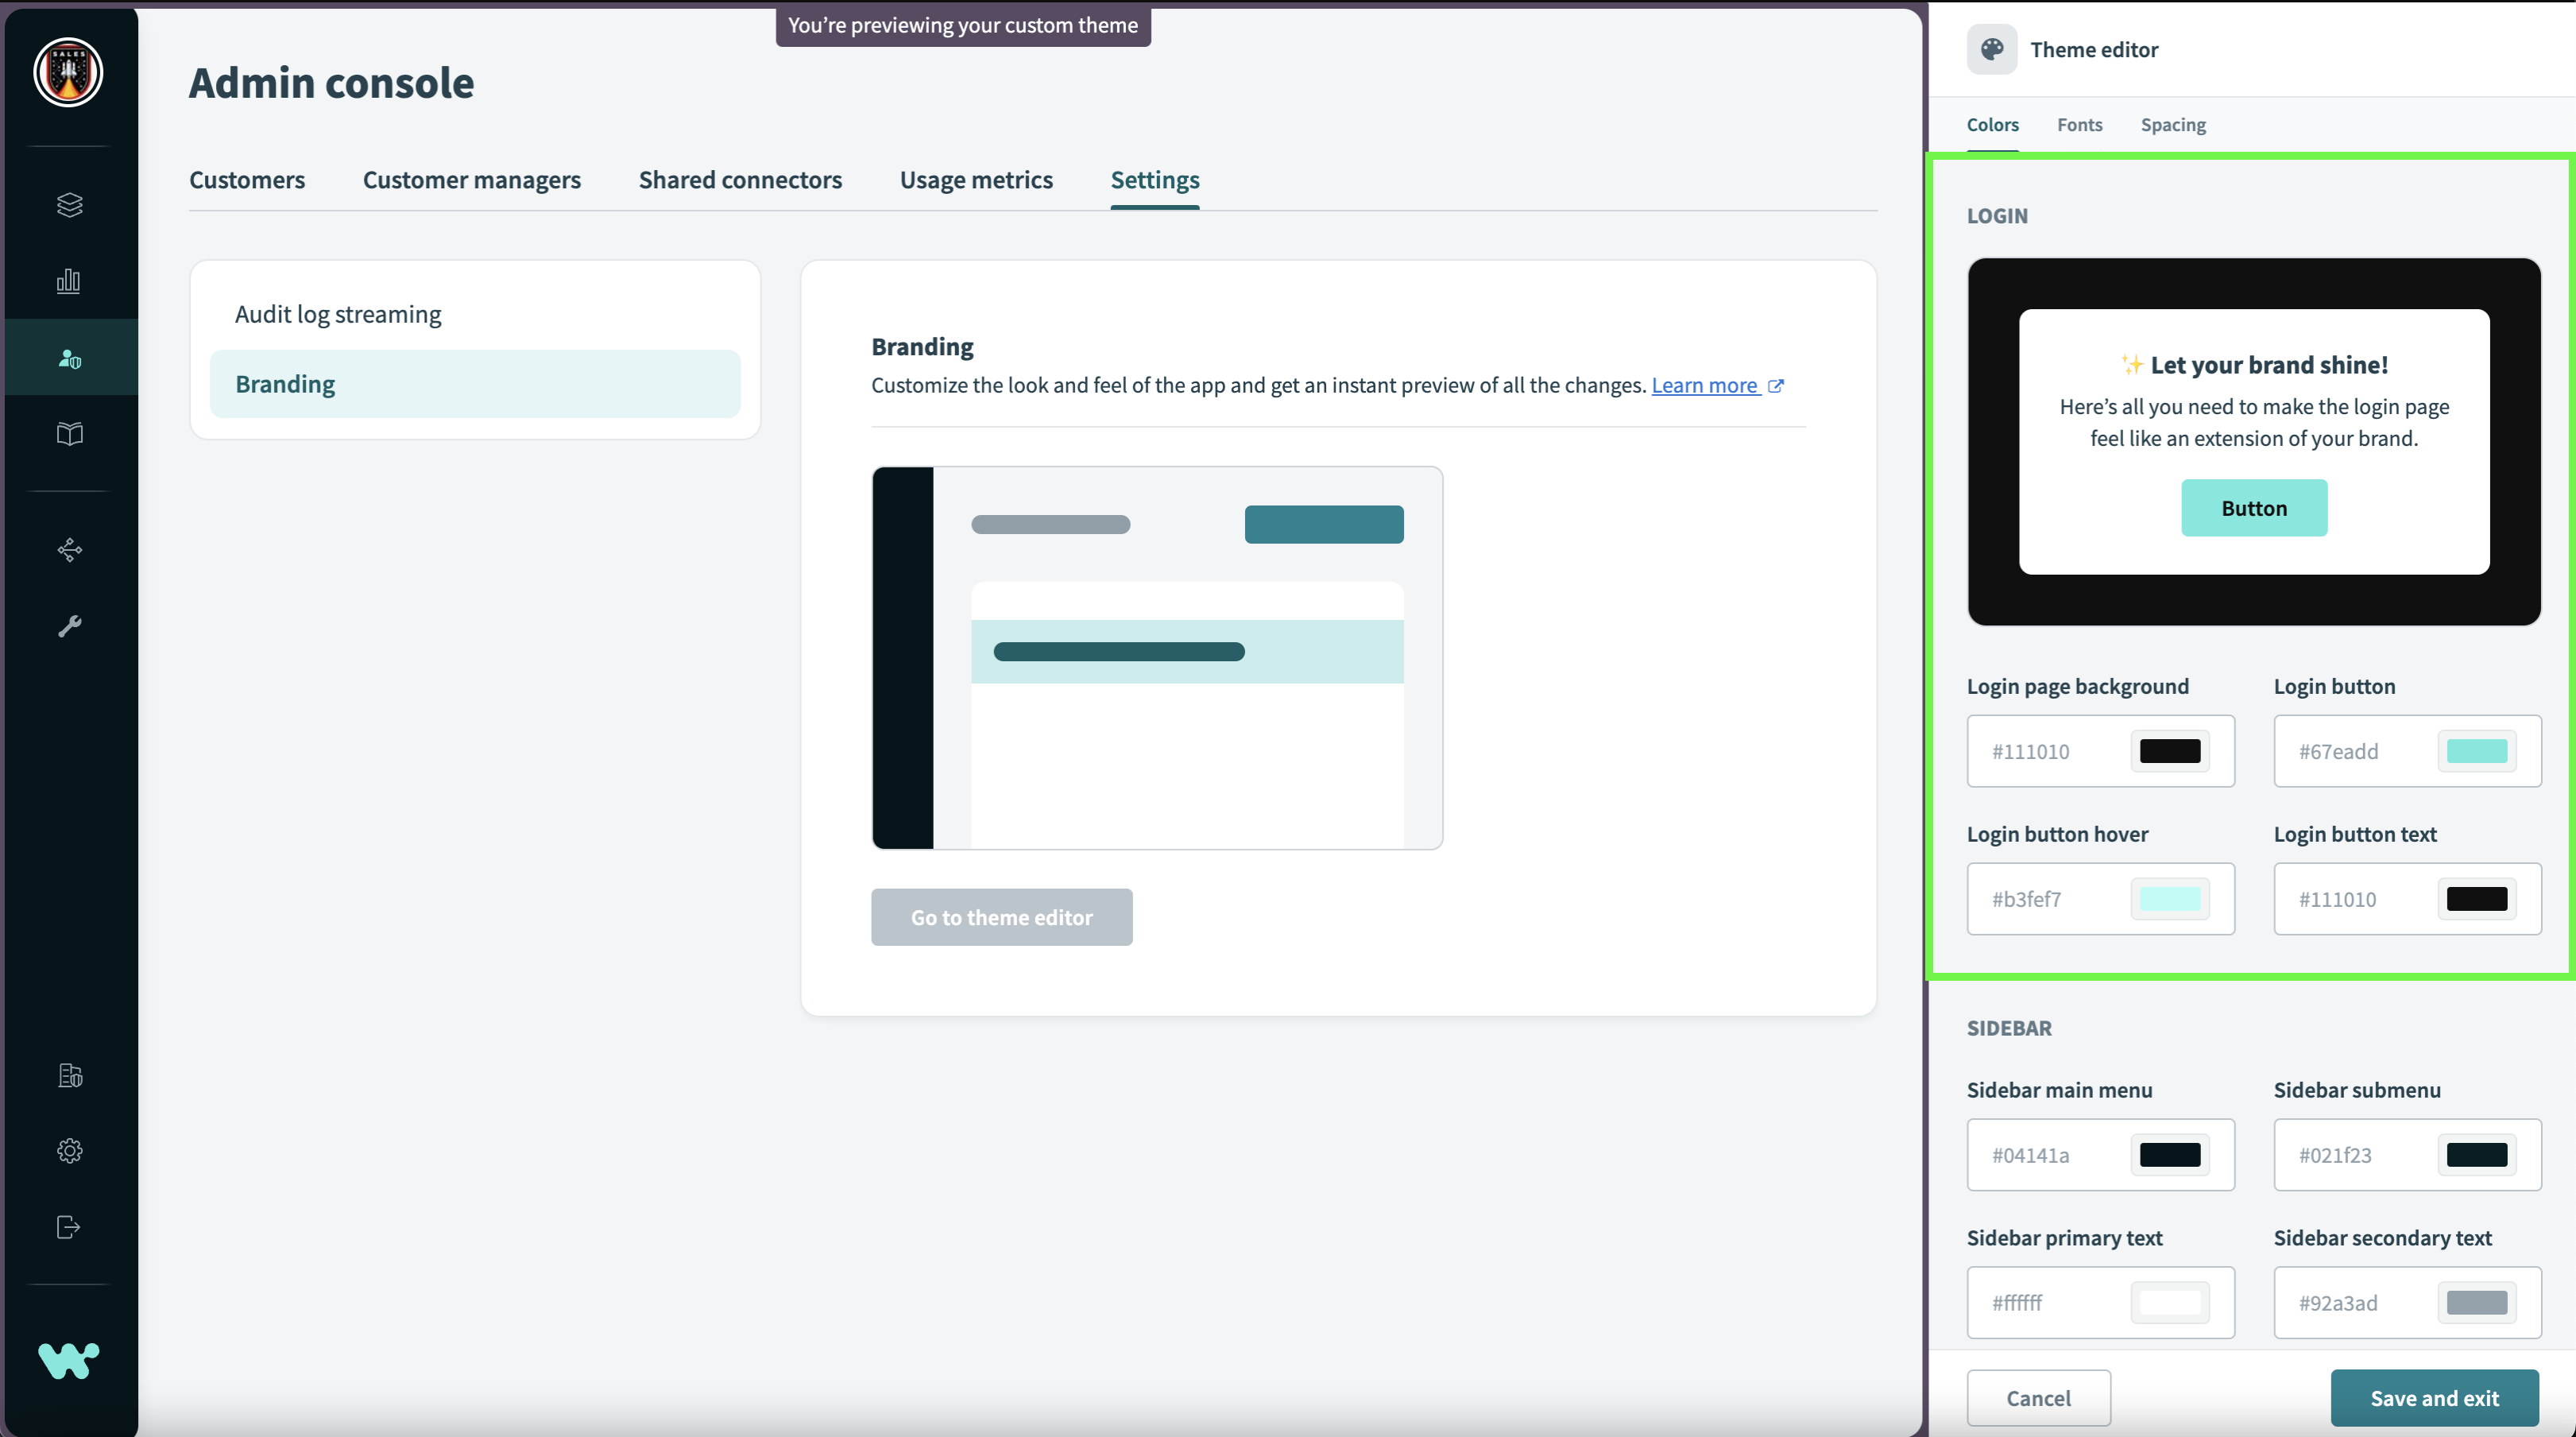Open the gear settings icon in sidebar

(69, 1151)
